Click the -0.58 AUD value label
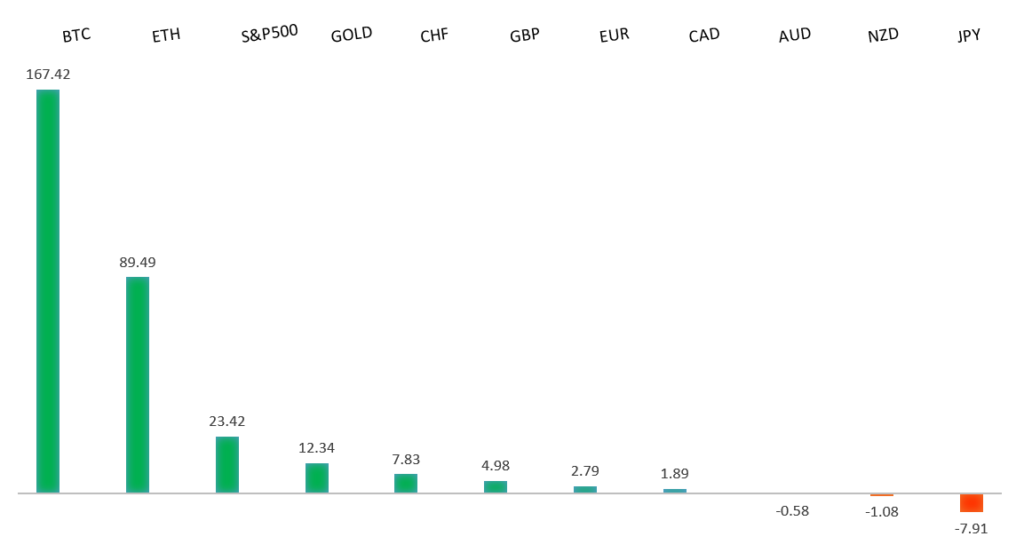This screenshot has width=1024, height=560. pos(791,511)
